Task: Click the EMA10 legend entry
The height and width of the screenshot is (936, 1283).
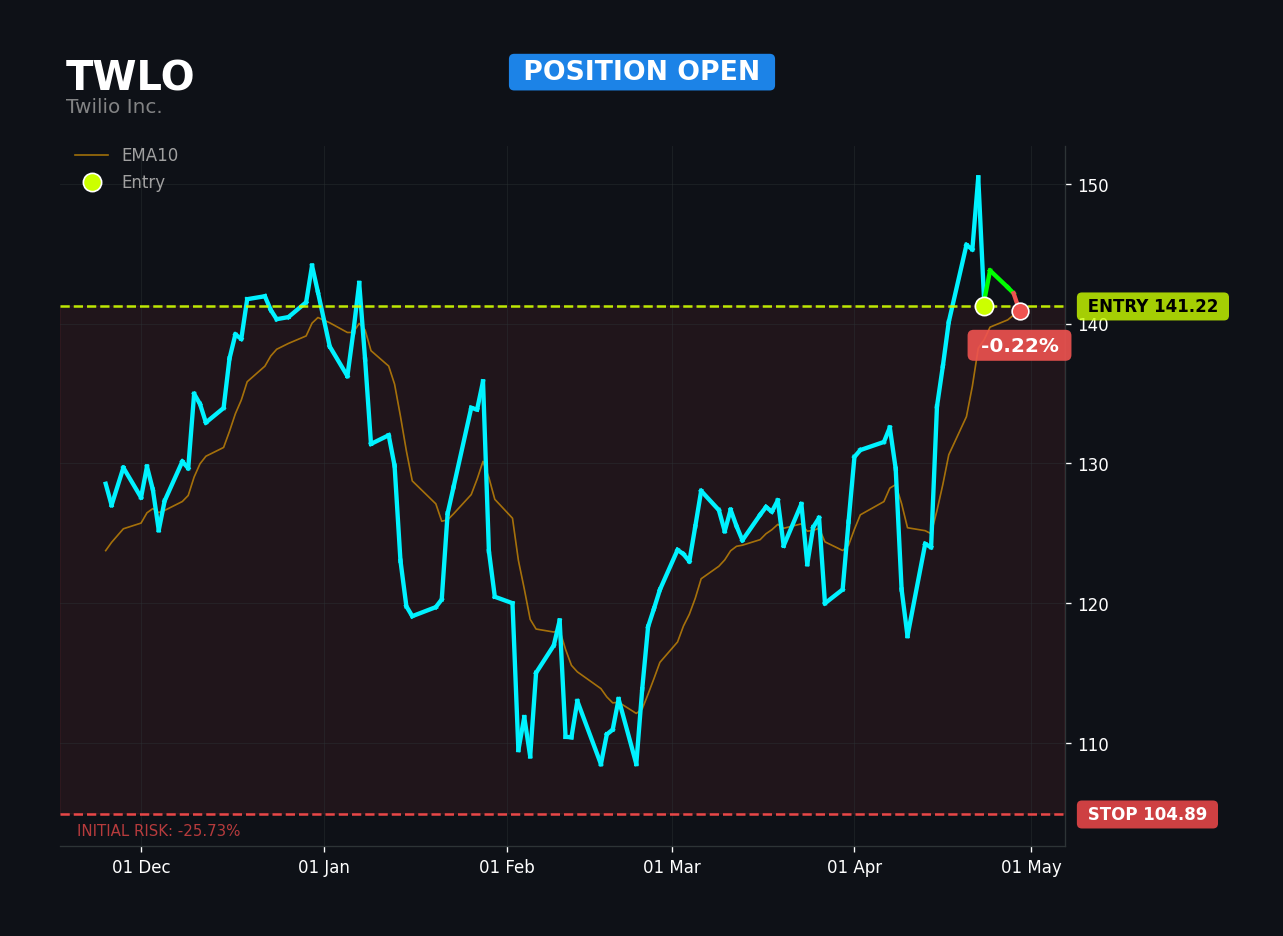Action: pyautogui.click(x=126, y=156)
